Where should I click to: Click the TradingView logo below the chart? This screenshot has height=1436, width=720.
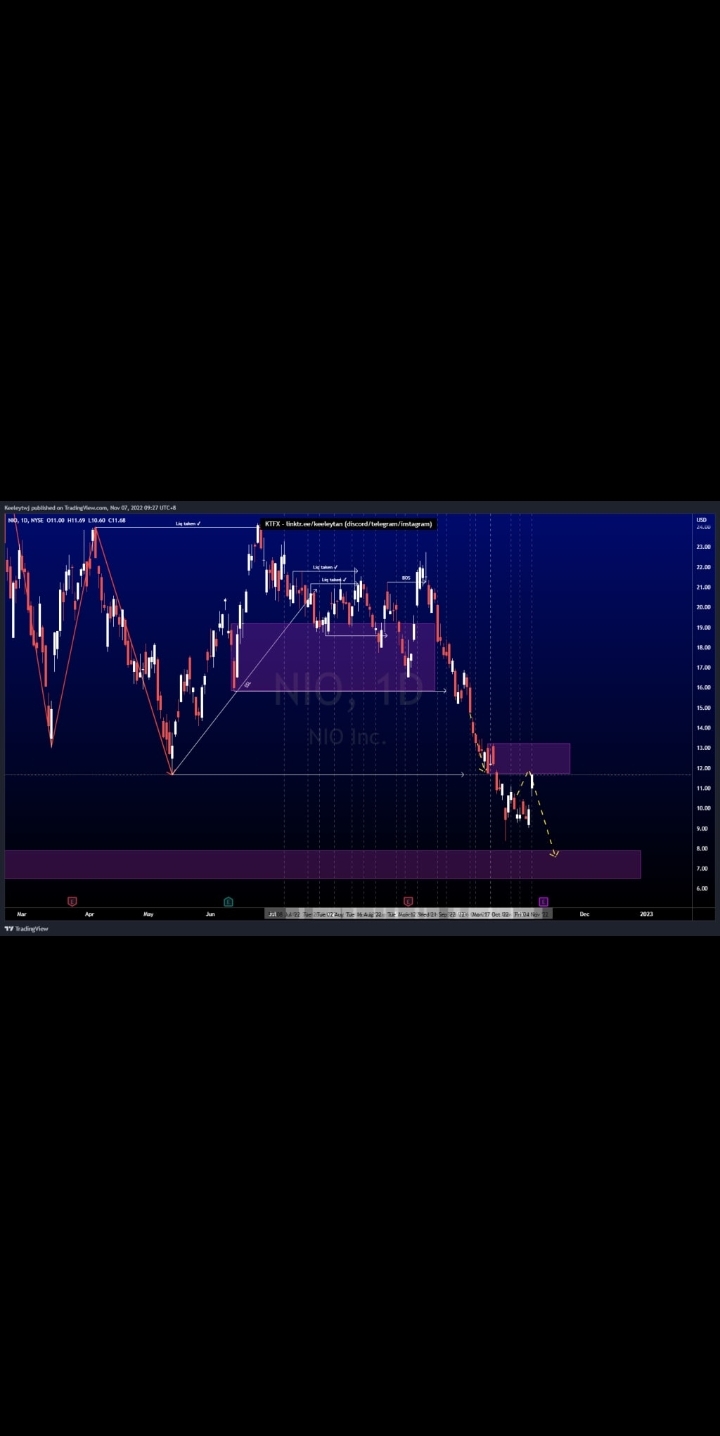pyautogui.click(x=26, y=929)
